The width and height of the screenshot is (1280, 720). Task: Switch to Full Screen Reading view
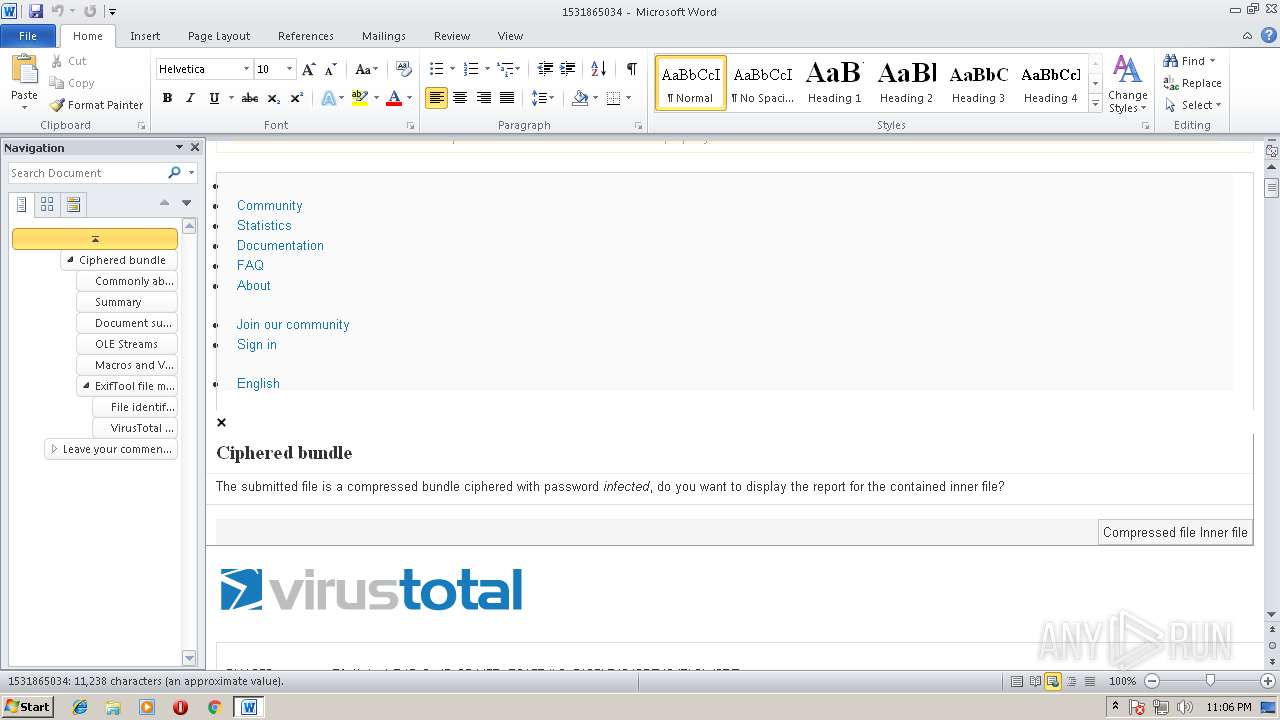coord(1034,681)
